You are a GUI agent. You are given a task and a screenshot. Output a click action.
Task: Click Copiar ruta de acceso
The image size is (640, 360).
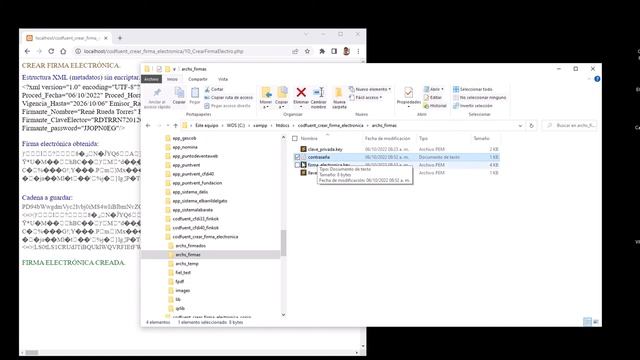click(x=229, y=98)
